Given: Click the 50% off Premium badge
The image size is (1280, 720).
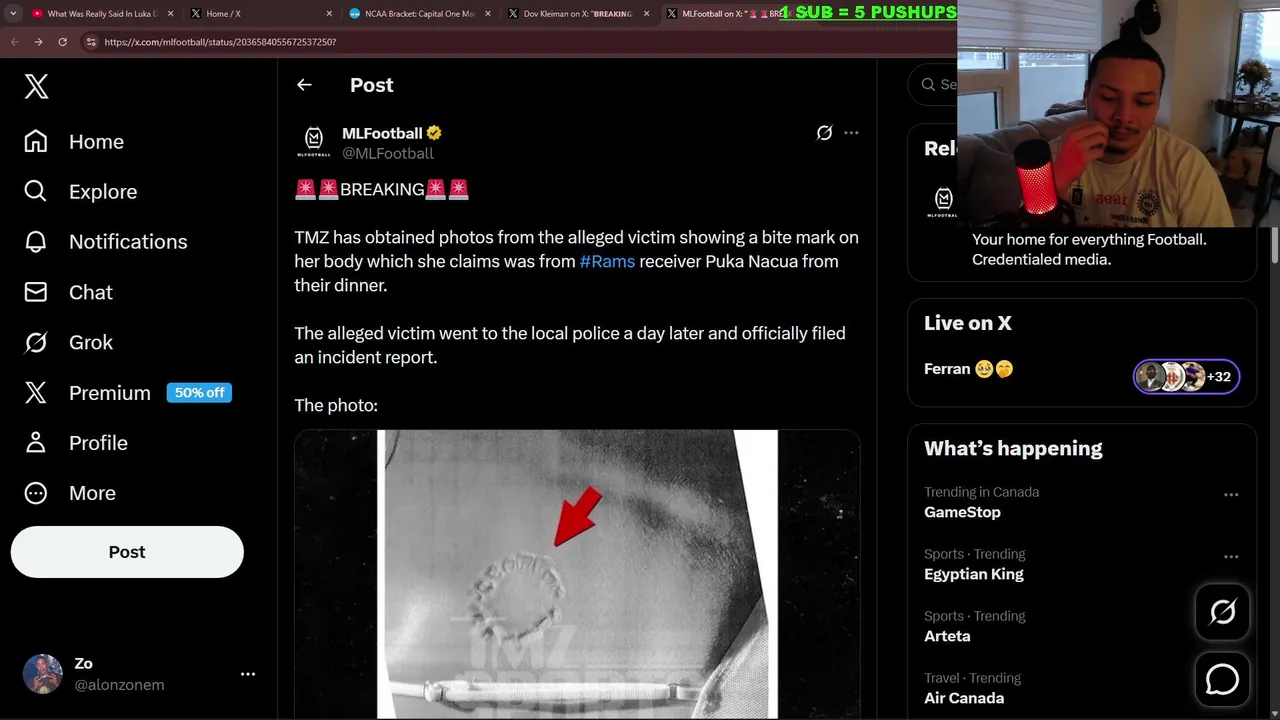Looking at the screenshot, I should point(199,393).
